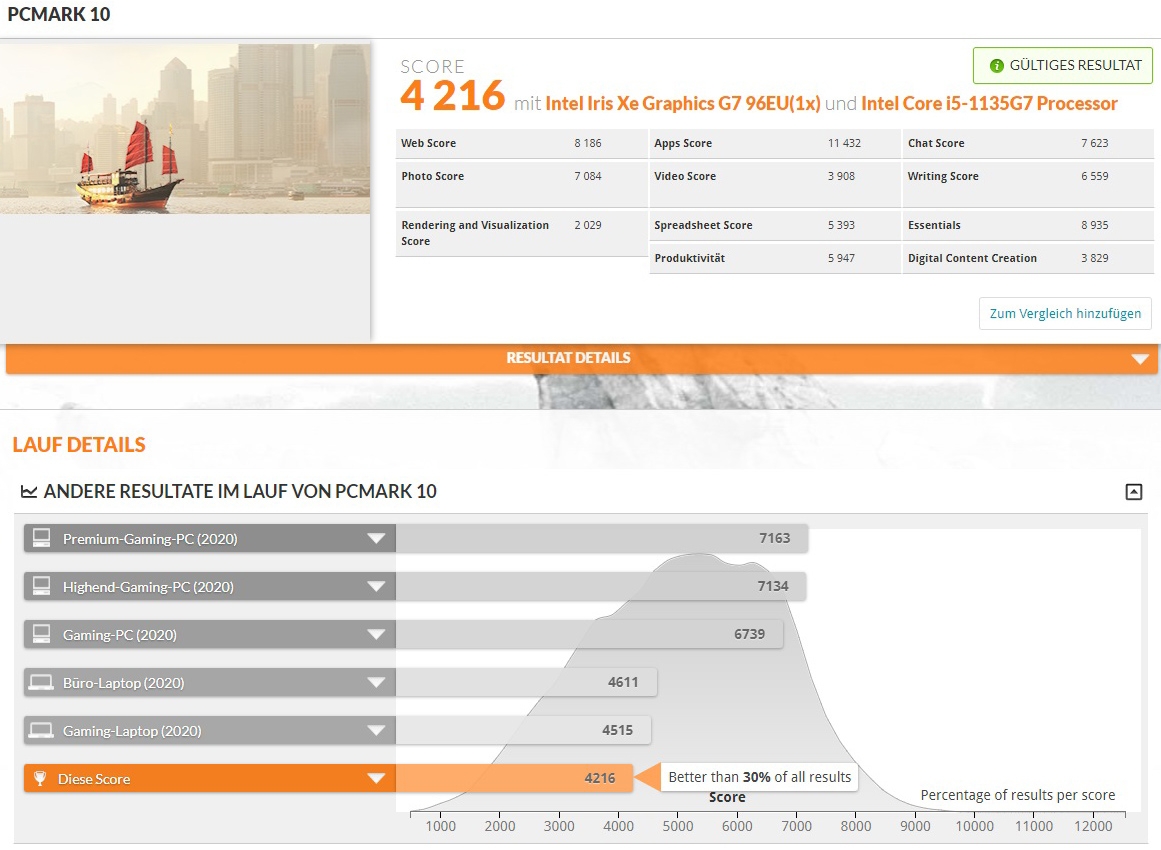Image resolution: width=1161 pixels, height=850 pixels.
Task: Click the 5000 axis tick label
Action: (677, 826)
